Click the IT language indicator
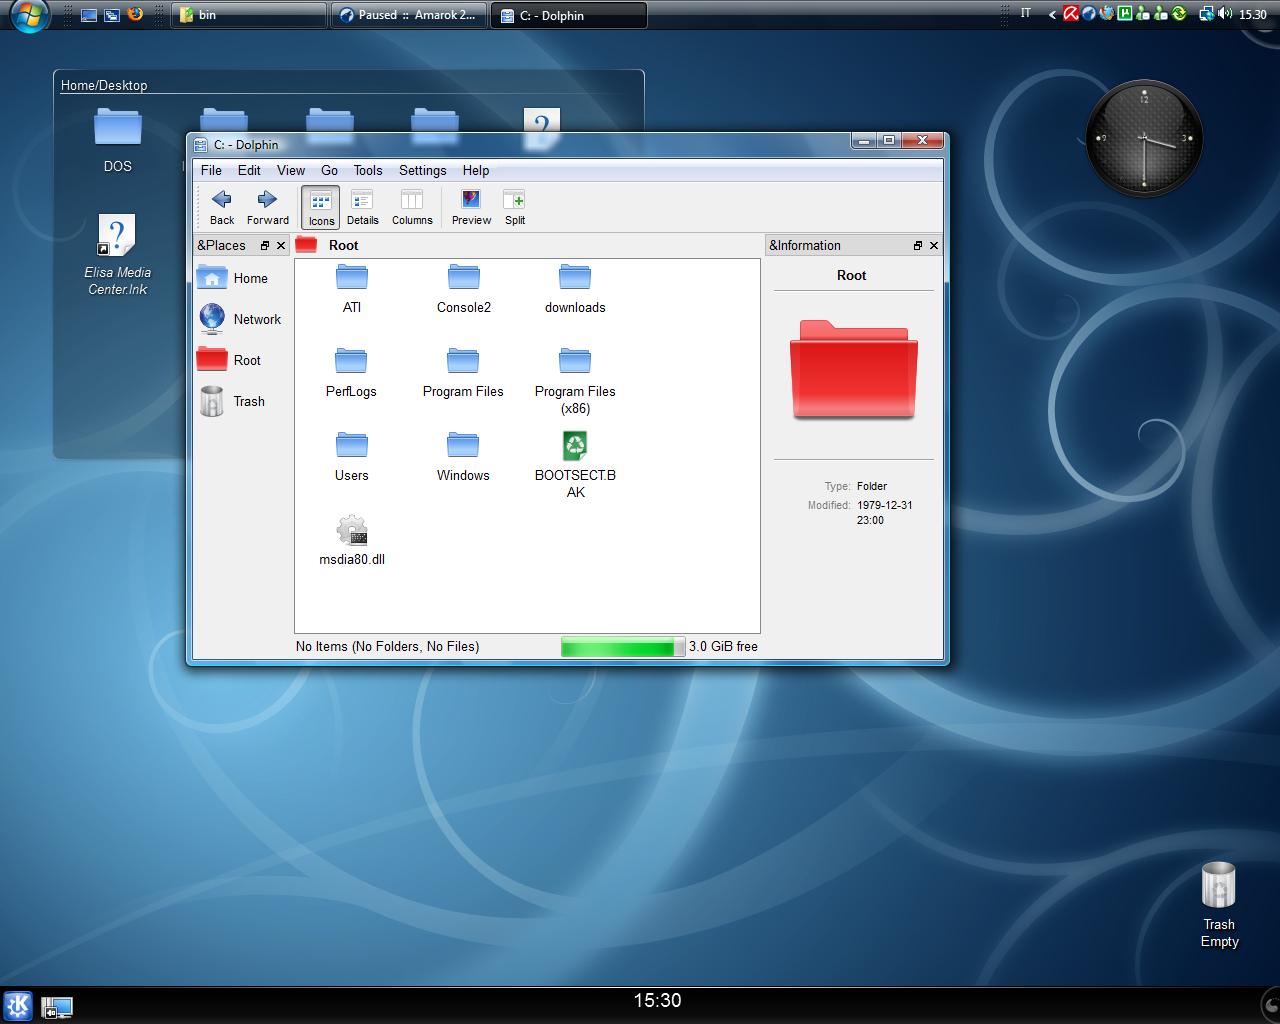 [x=1025, y=14]
